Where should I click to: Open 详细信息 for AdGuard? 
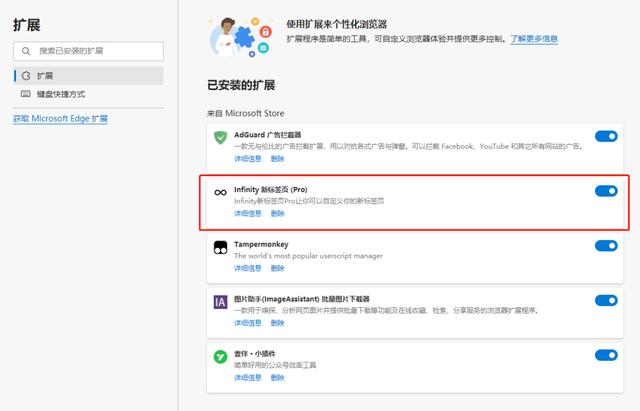tap(247, 158)
